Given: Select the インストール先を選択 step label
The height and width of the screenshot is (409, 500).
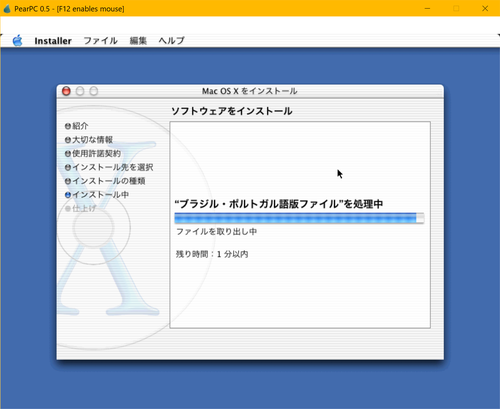Looking at the screenshot, I should click(113, 167).
